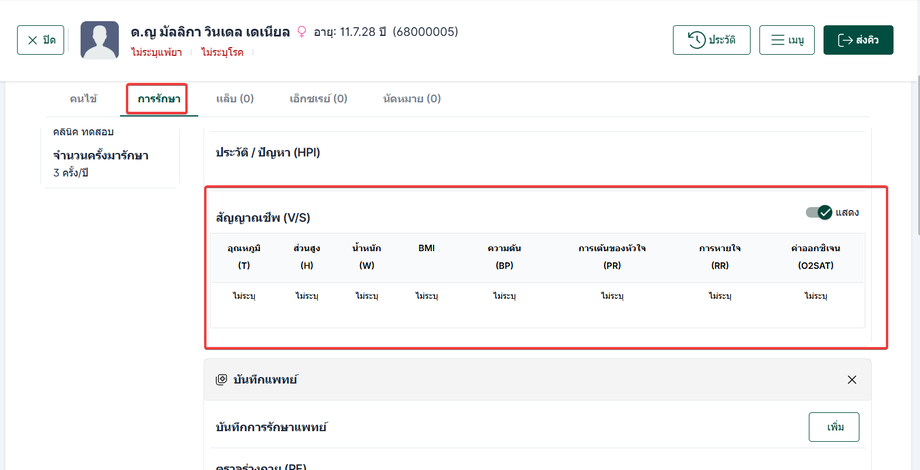Switch to the นัดหมาย (0) tab
The width and height of the screenshot is (920, 470).
tap(412, 99)
